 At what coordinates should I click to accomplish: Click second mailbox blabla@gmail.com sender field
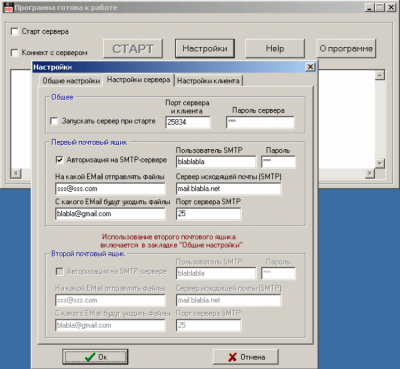coord(110,325)
